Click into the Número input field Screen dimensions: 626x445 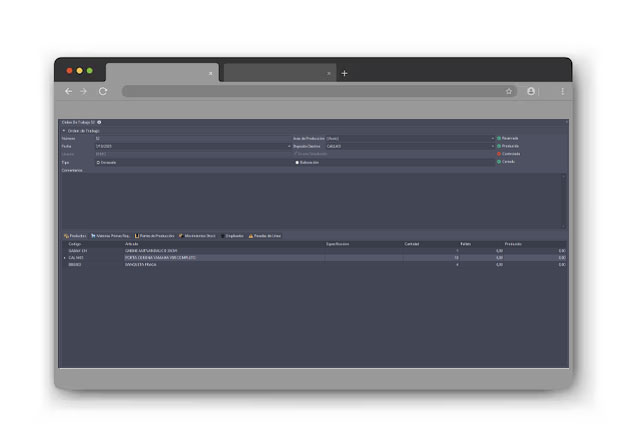[190, 138]
